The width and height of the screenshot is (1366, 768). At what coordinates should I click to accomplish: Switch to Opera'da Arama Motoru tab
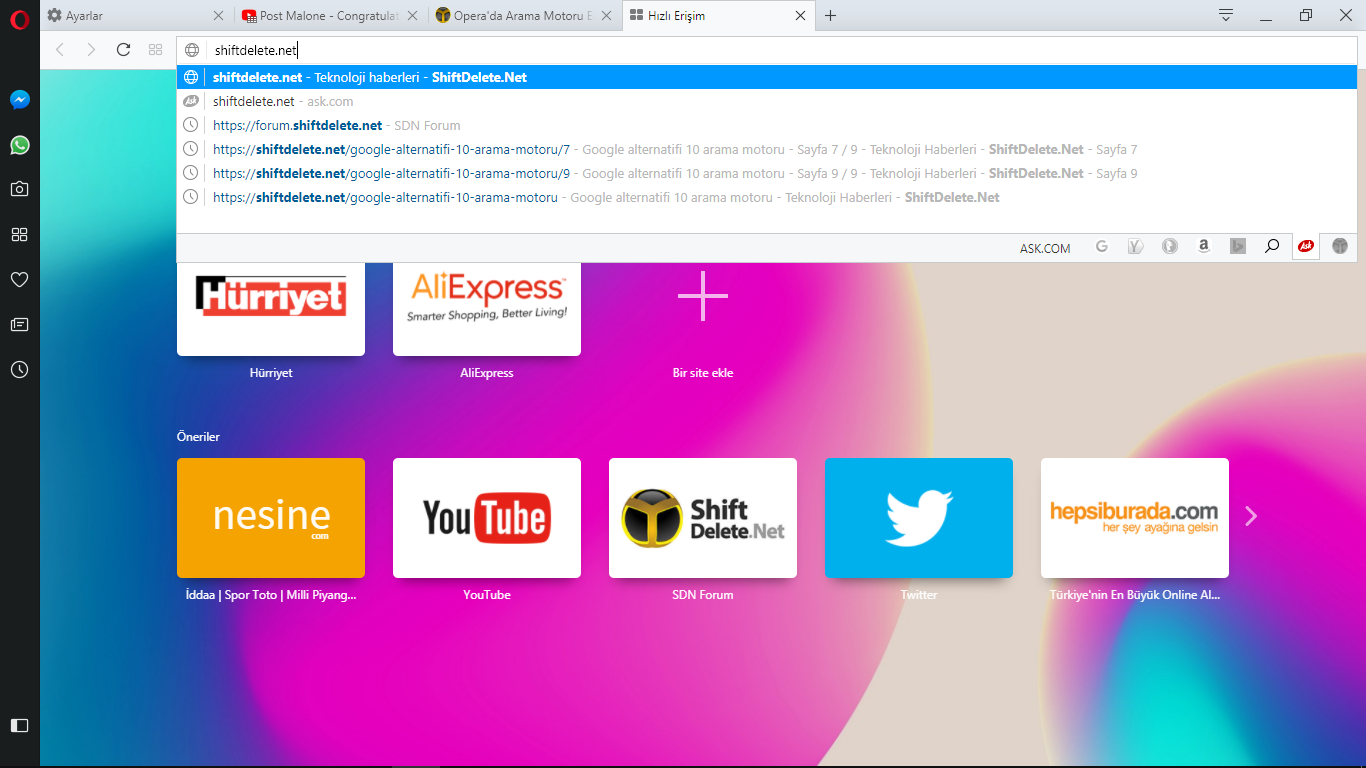525,16
